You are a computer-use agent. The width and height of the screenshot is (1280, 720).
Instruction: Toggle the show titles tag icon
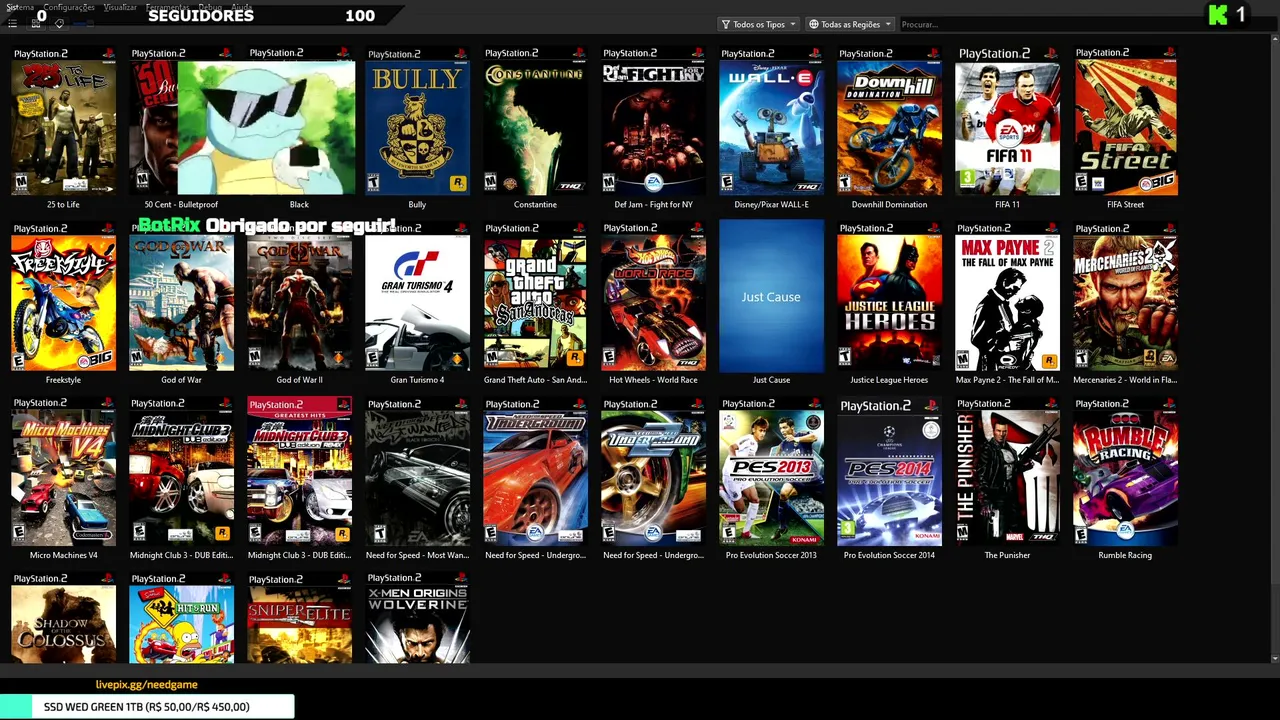tap(60, 24)
